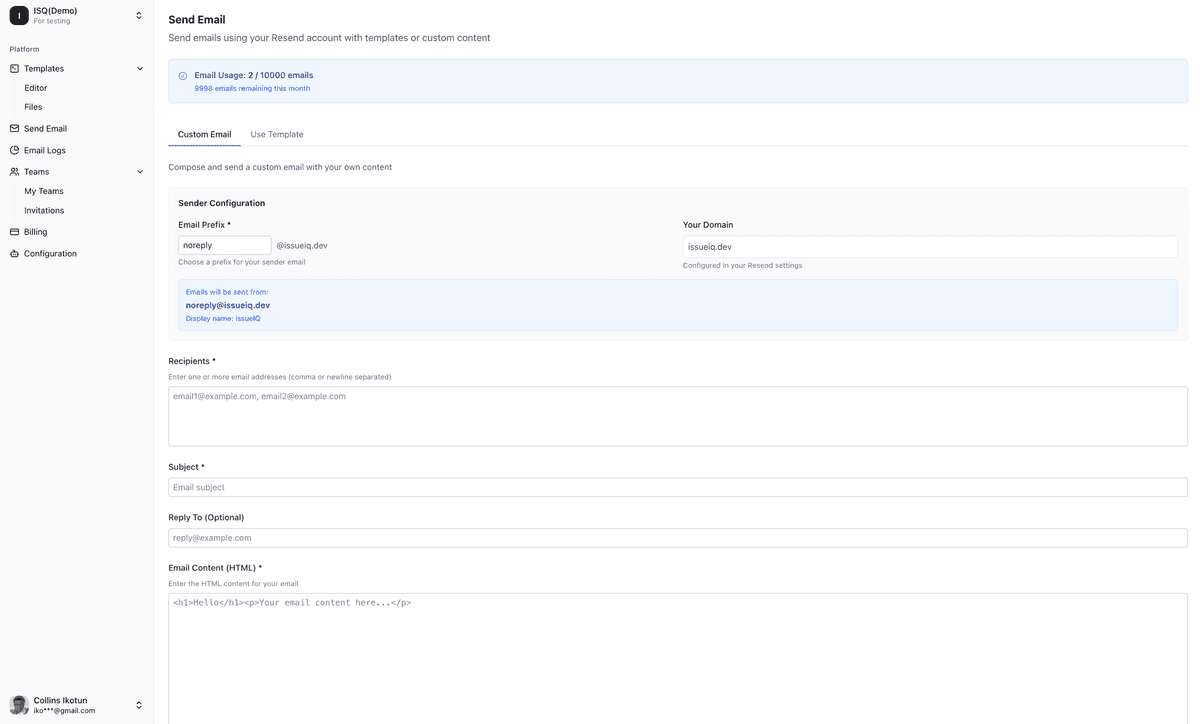The width and height of the screenshot is (1200, 724).
Task: Click the Email Logs clock icon
Action: (x=14, y=150)
